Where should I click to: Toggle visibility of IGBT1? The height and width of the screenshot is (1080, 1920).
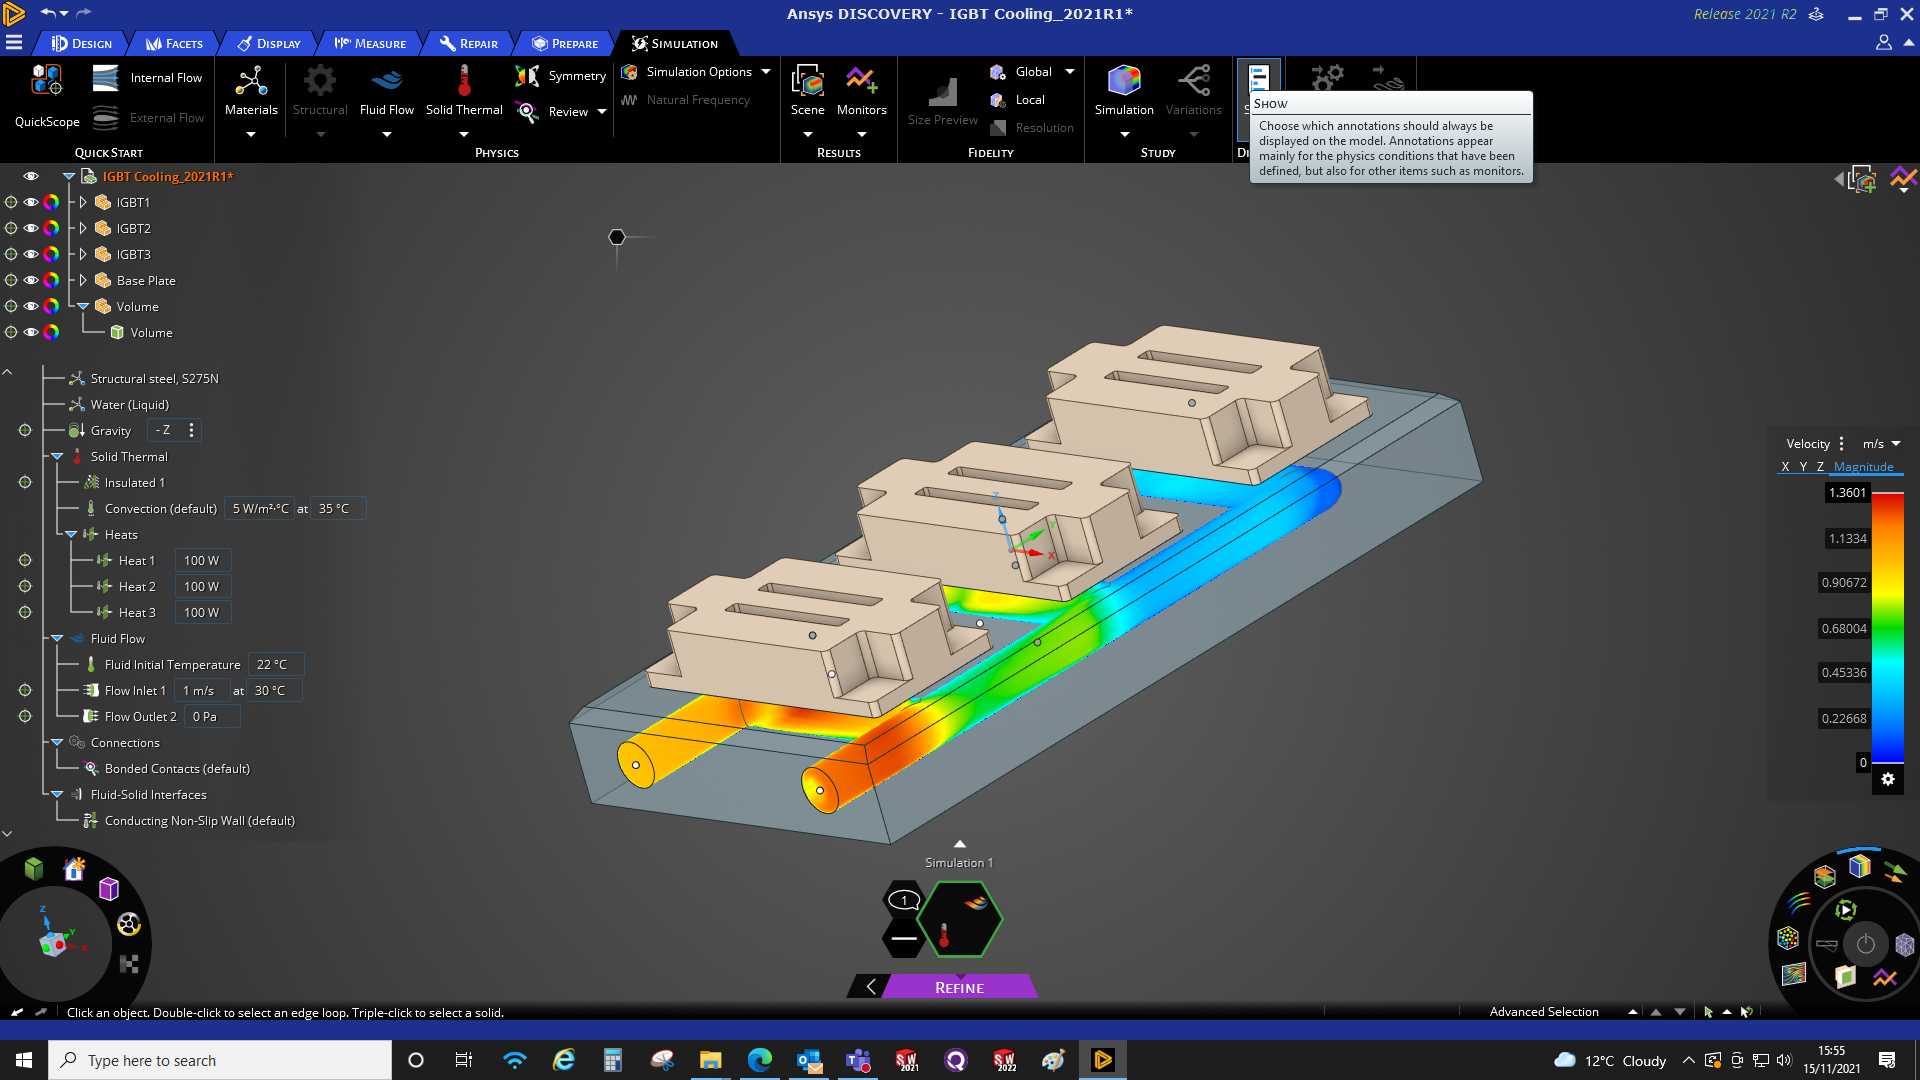click(31, 202)
